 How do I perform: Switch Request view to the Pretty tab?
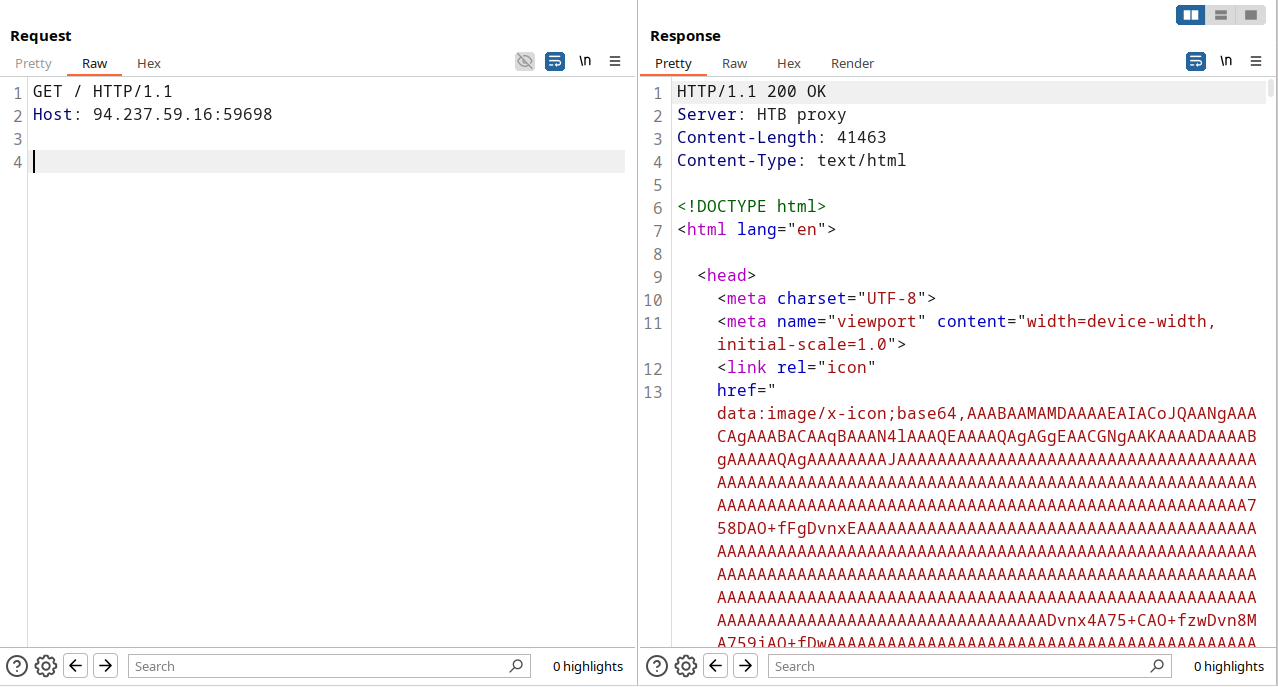tap(33, 63)
